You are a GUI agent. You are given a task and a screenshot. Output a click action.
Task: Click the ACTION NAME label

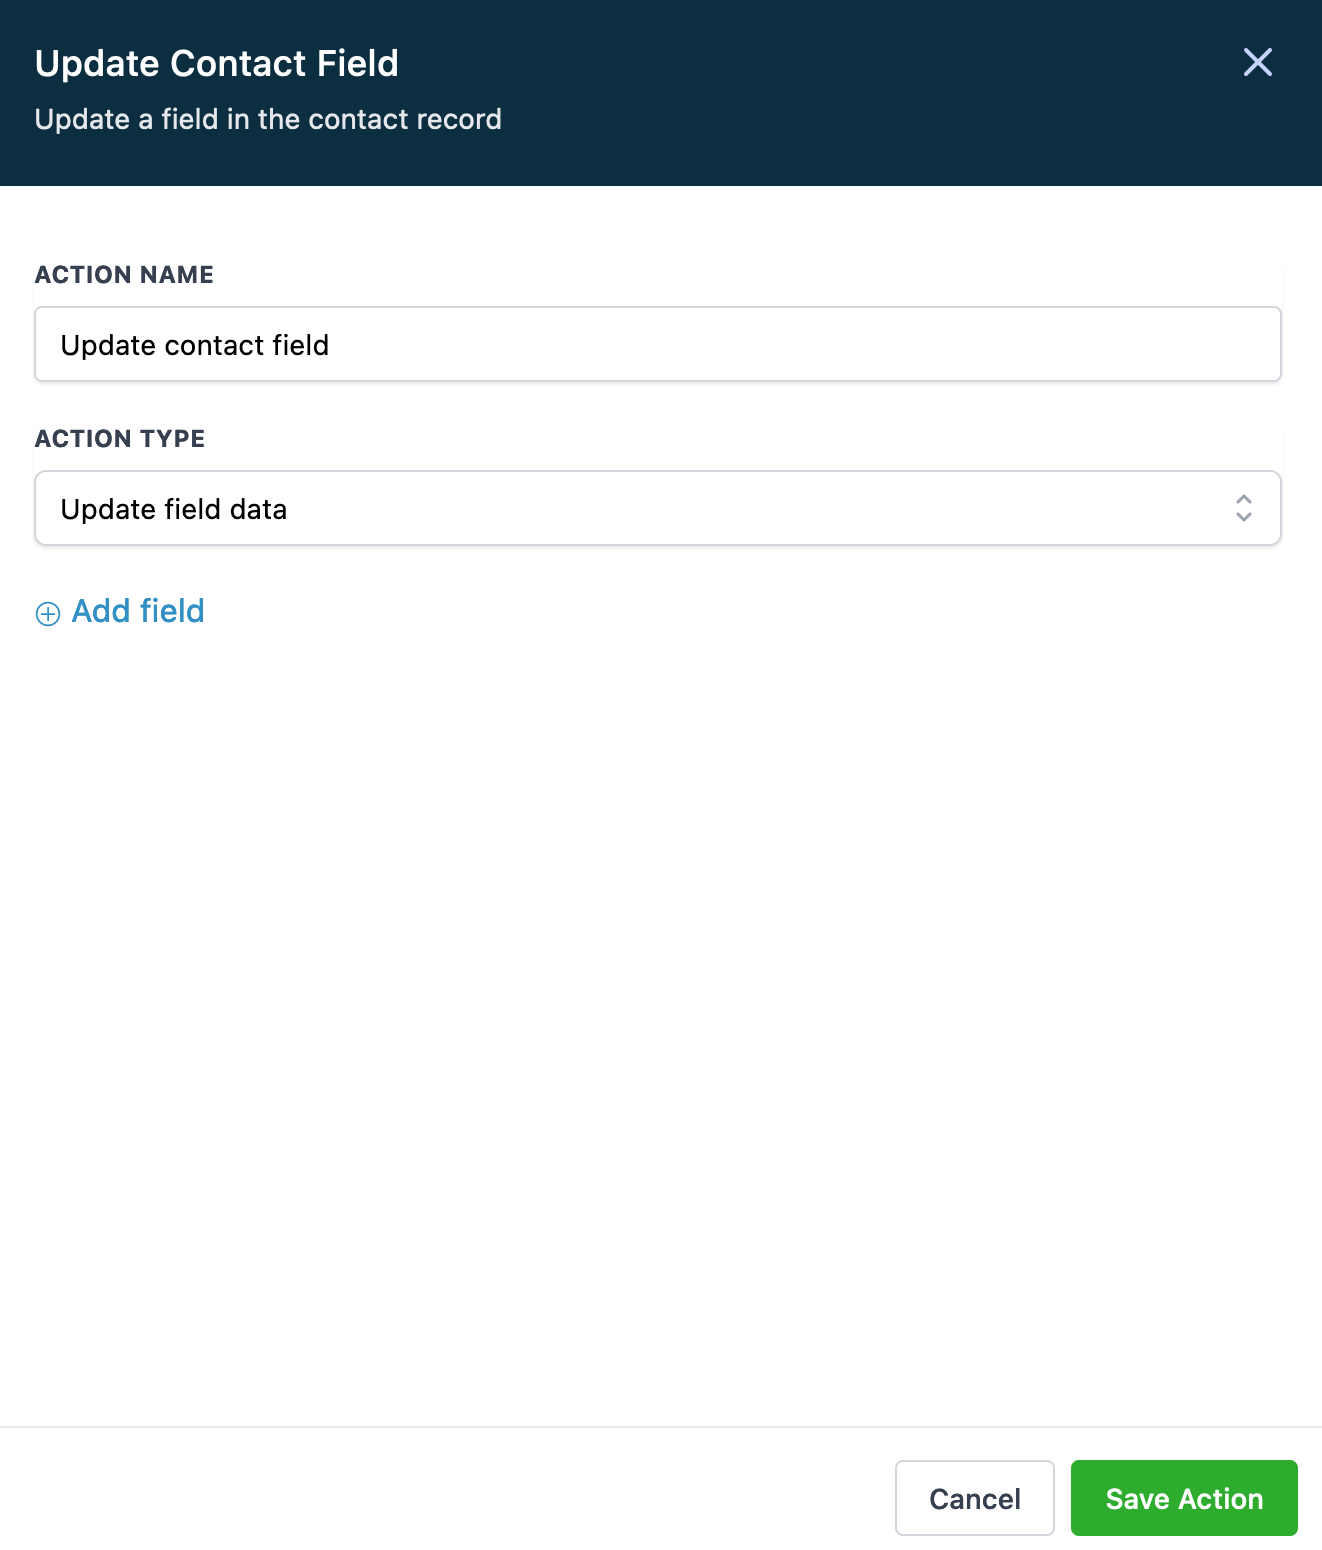click(x=124, y=275)
